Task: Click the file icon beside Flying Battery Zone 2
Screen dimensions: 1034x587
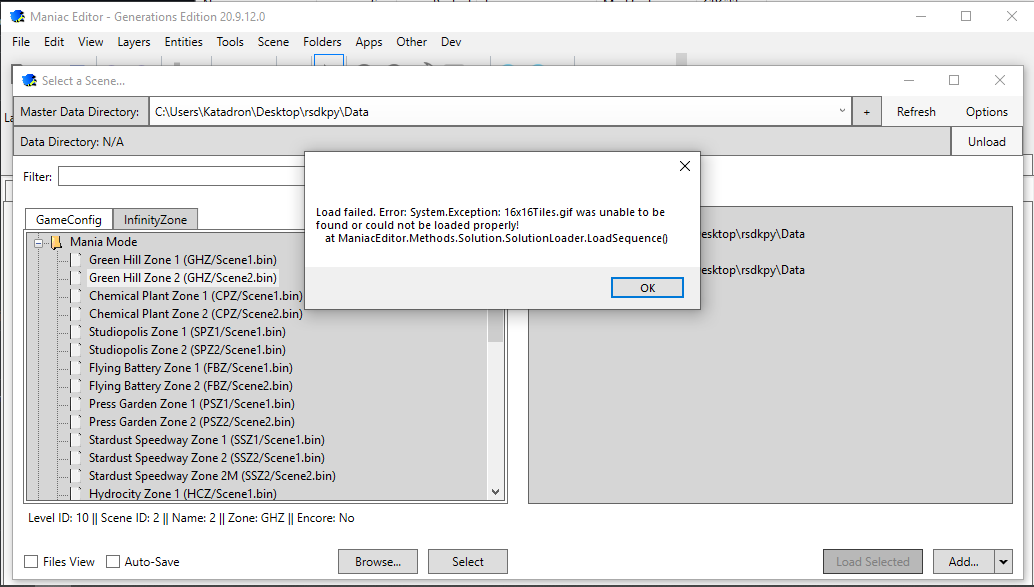Action: pyautogui.click(x=76, y=385)
